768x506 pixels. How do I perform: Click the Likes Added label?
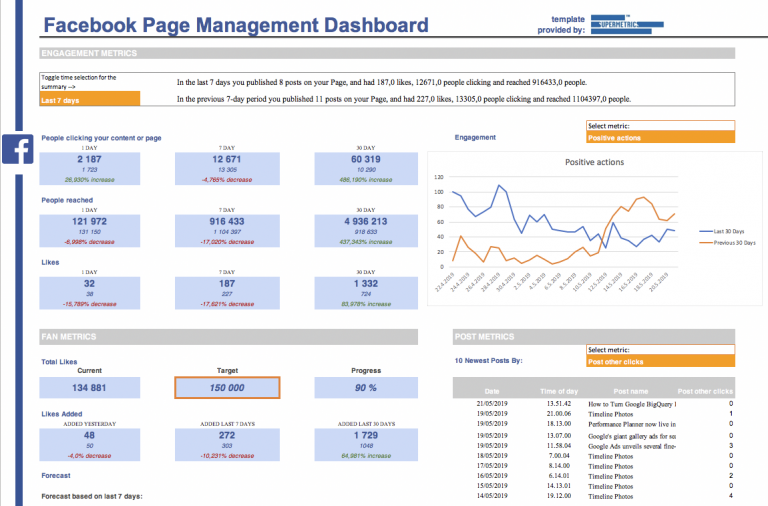62,414
